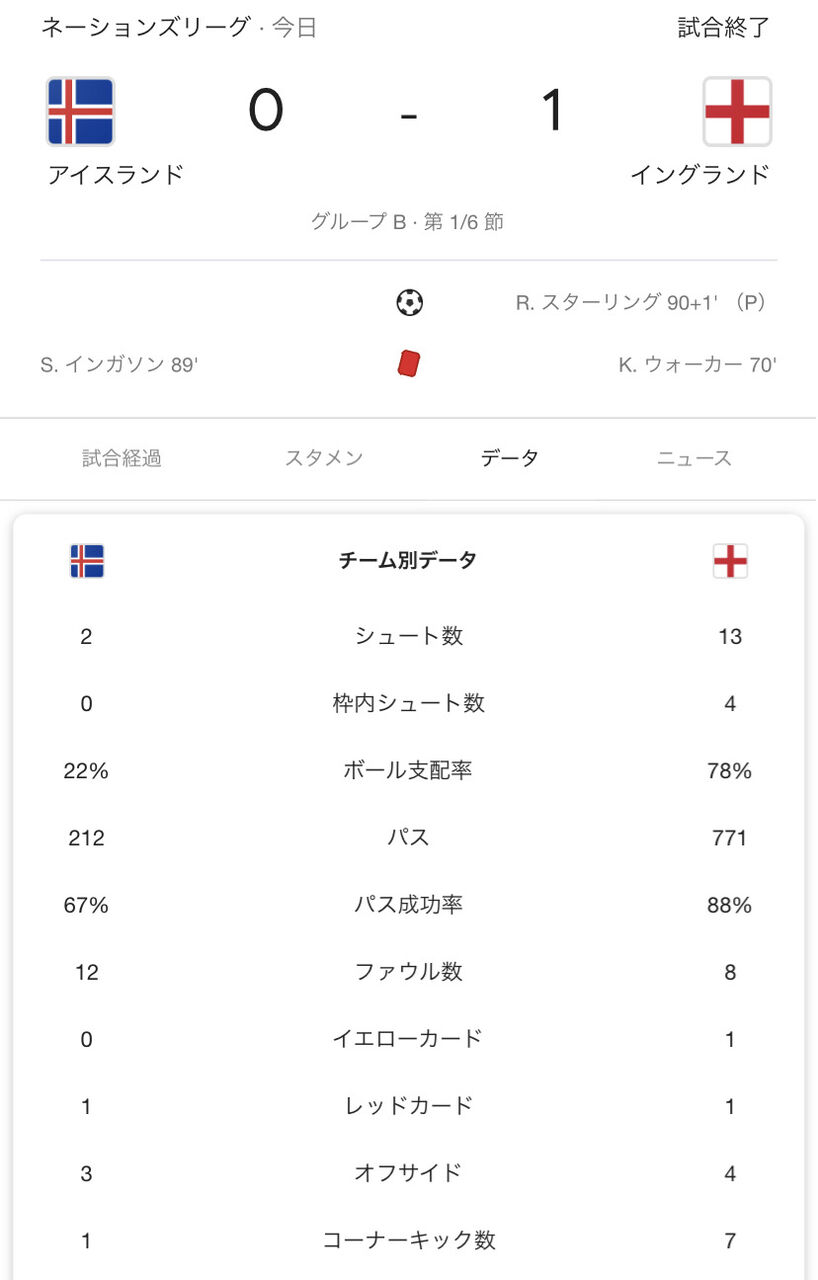Click the soccer ball goal icon
Screen dimensions: 818x1280
tap(409, 302)
